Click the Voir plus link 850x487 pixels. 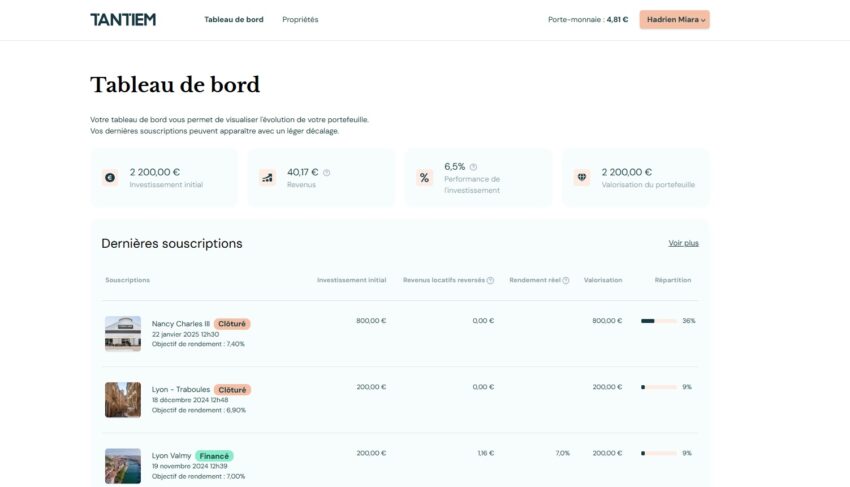pos(683,243)
